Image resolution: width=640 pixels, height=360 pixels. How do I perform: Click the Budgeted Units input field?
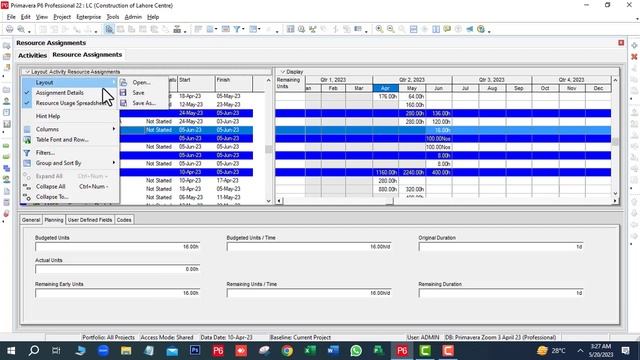point(118,247)
